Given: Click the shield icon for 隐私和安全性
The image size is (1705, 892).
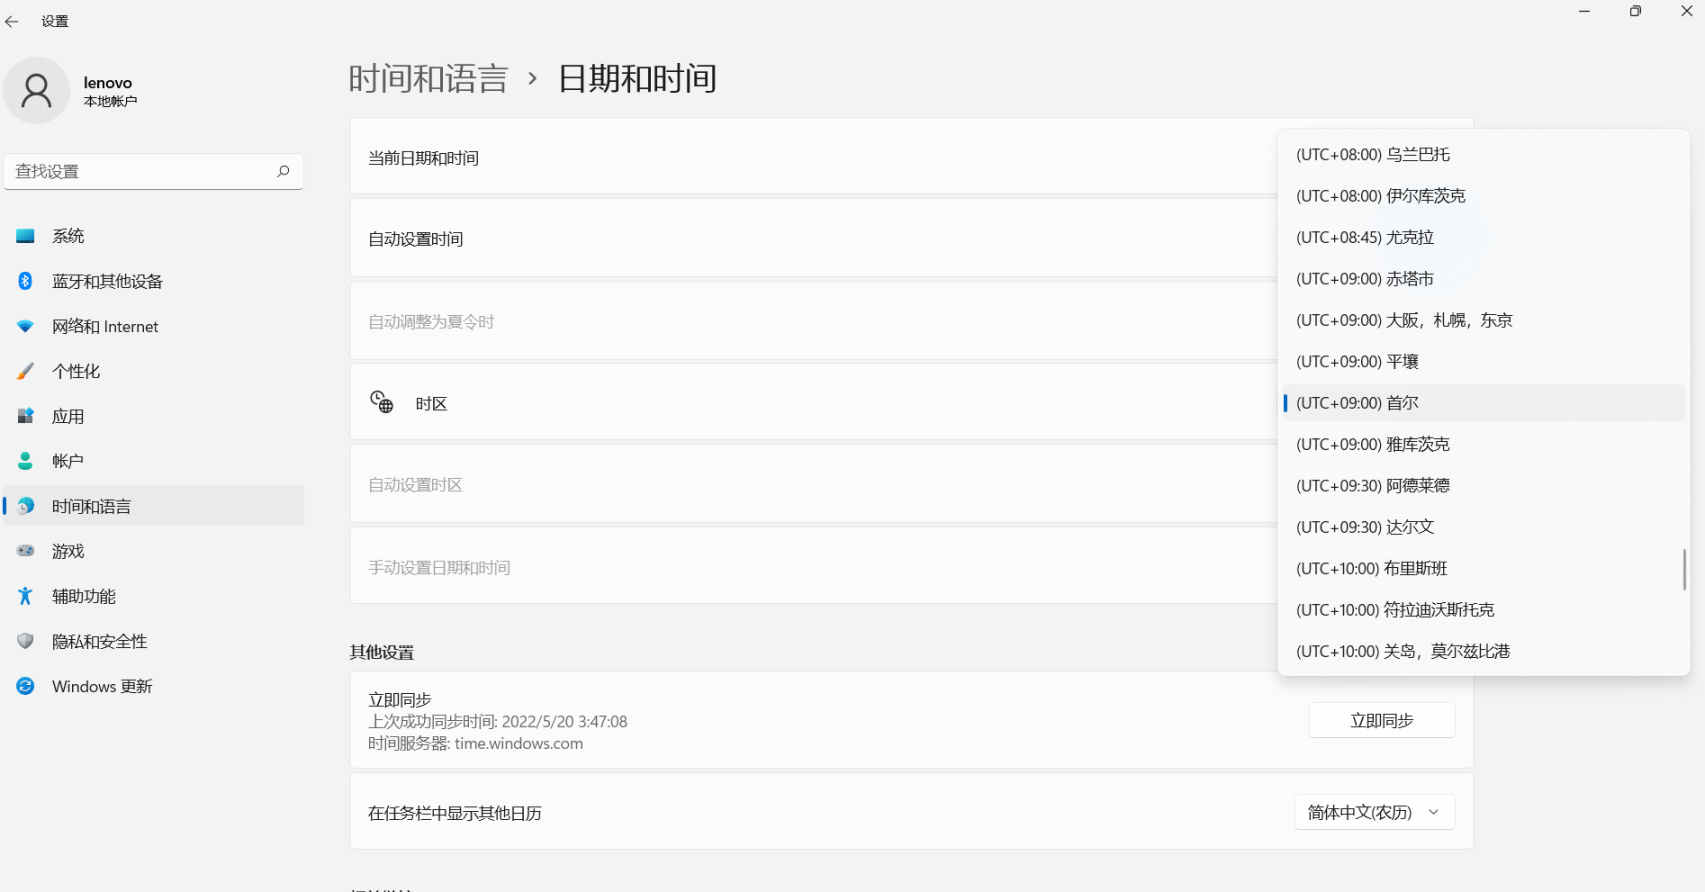Looking at the screenshot, I should 26,641.
